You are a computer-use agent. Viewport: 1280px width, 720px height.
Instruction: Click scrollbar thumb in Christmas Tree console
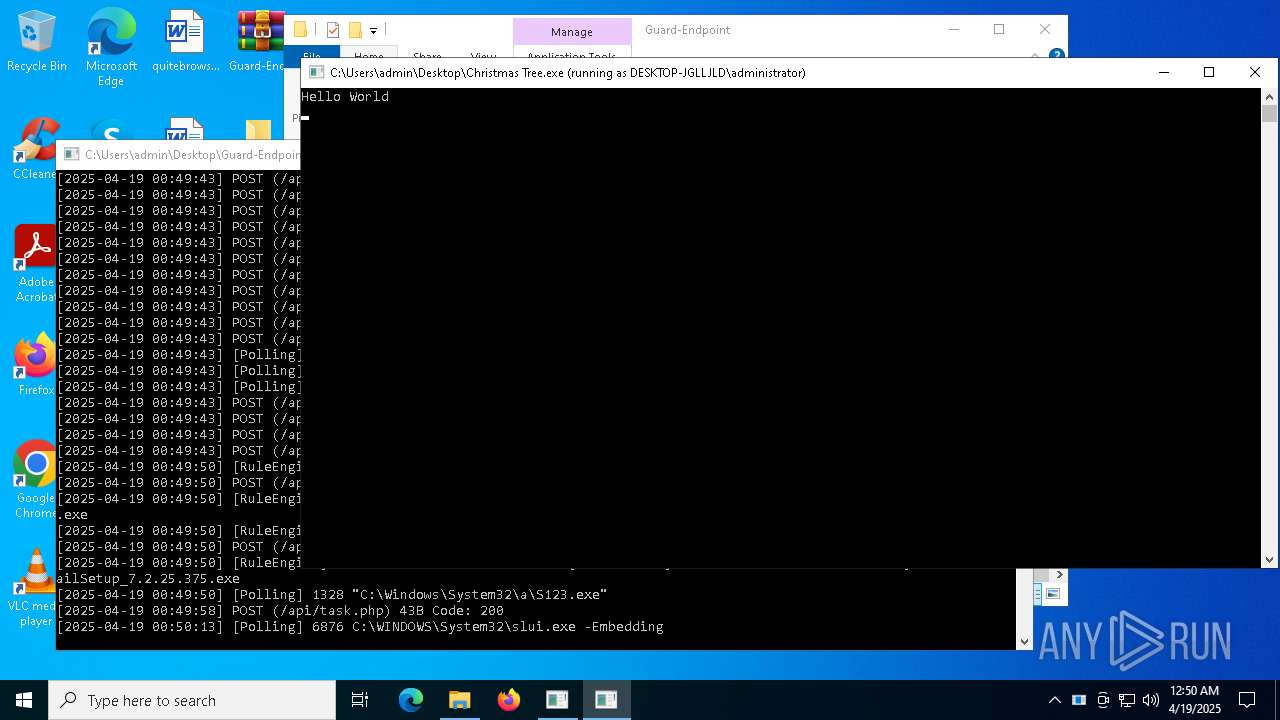pyautogui.click(x=1269, y=114)
